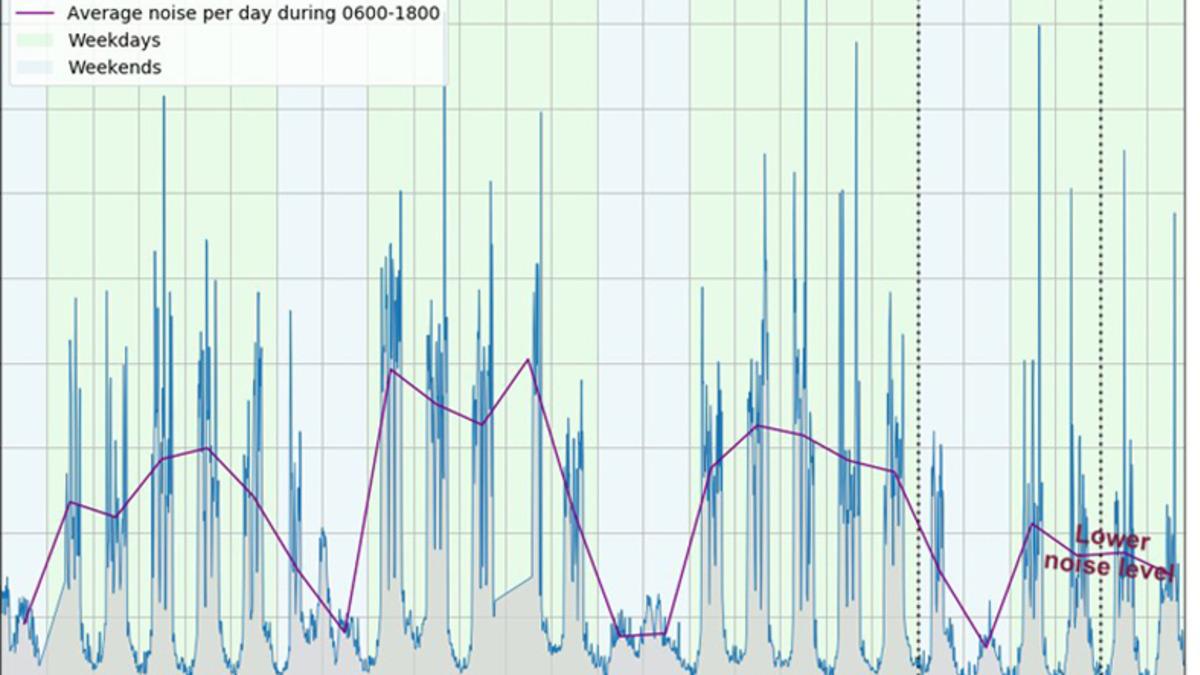Image resolution: width=1200 pixels, height=675 pixels.
Task: Click the purple peak just after the left dotted line
Action: [x=1033, y=524]
